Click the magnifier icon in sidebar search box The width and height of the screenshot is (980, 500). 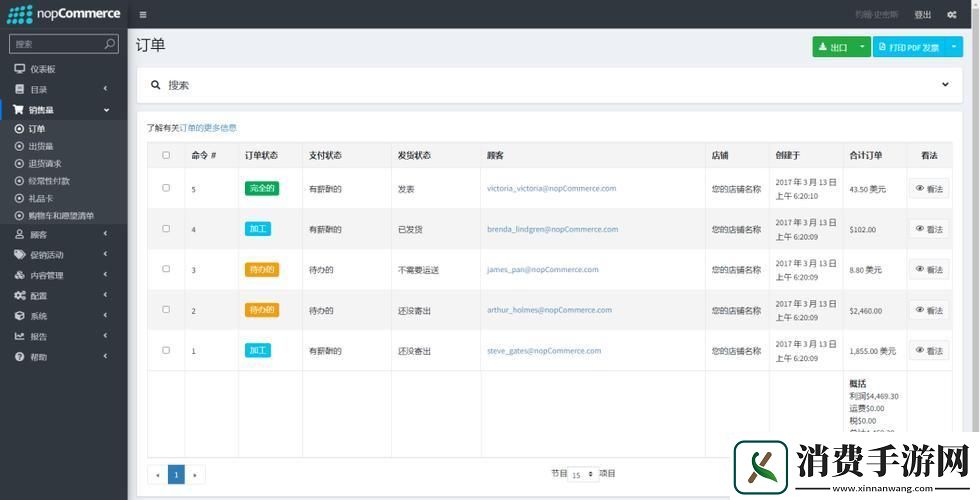[x=110, y=44]
